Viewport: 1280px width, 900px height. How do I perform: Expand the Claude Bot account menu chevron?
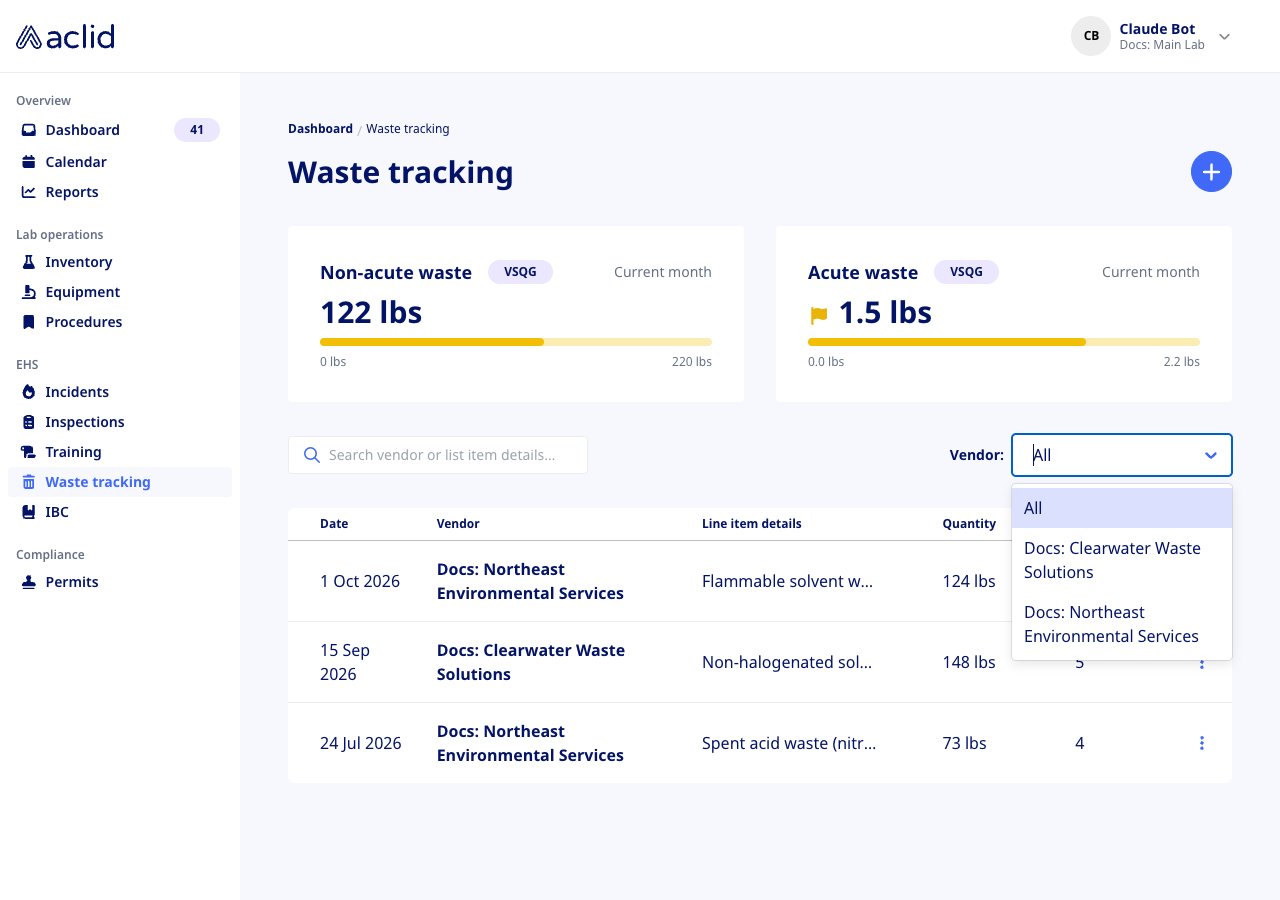tap(1224, 37)
